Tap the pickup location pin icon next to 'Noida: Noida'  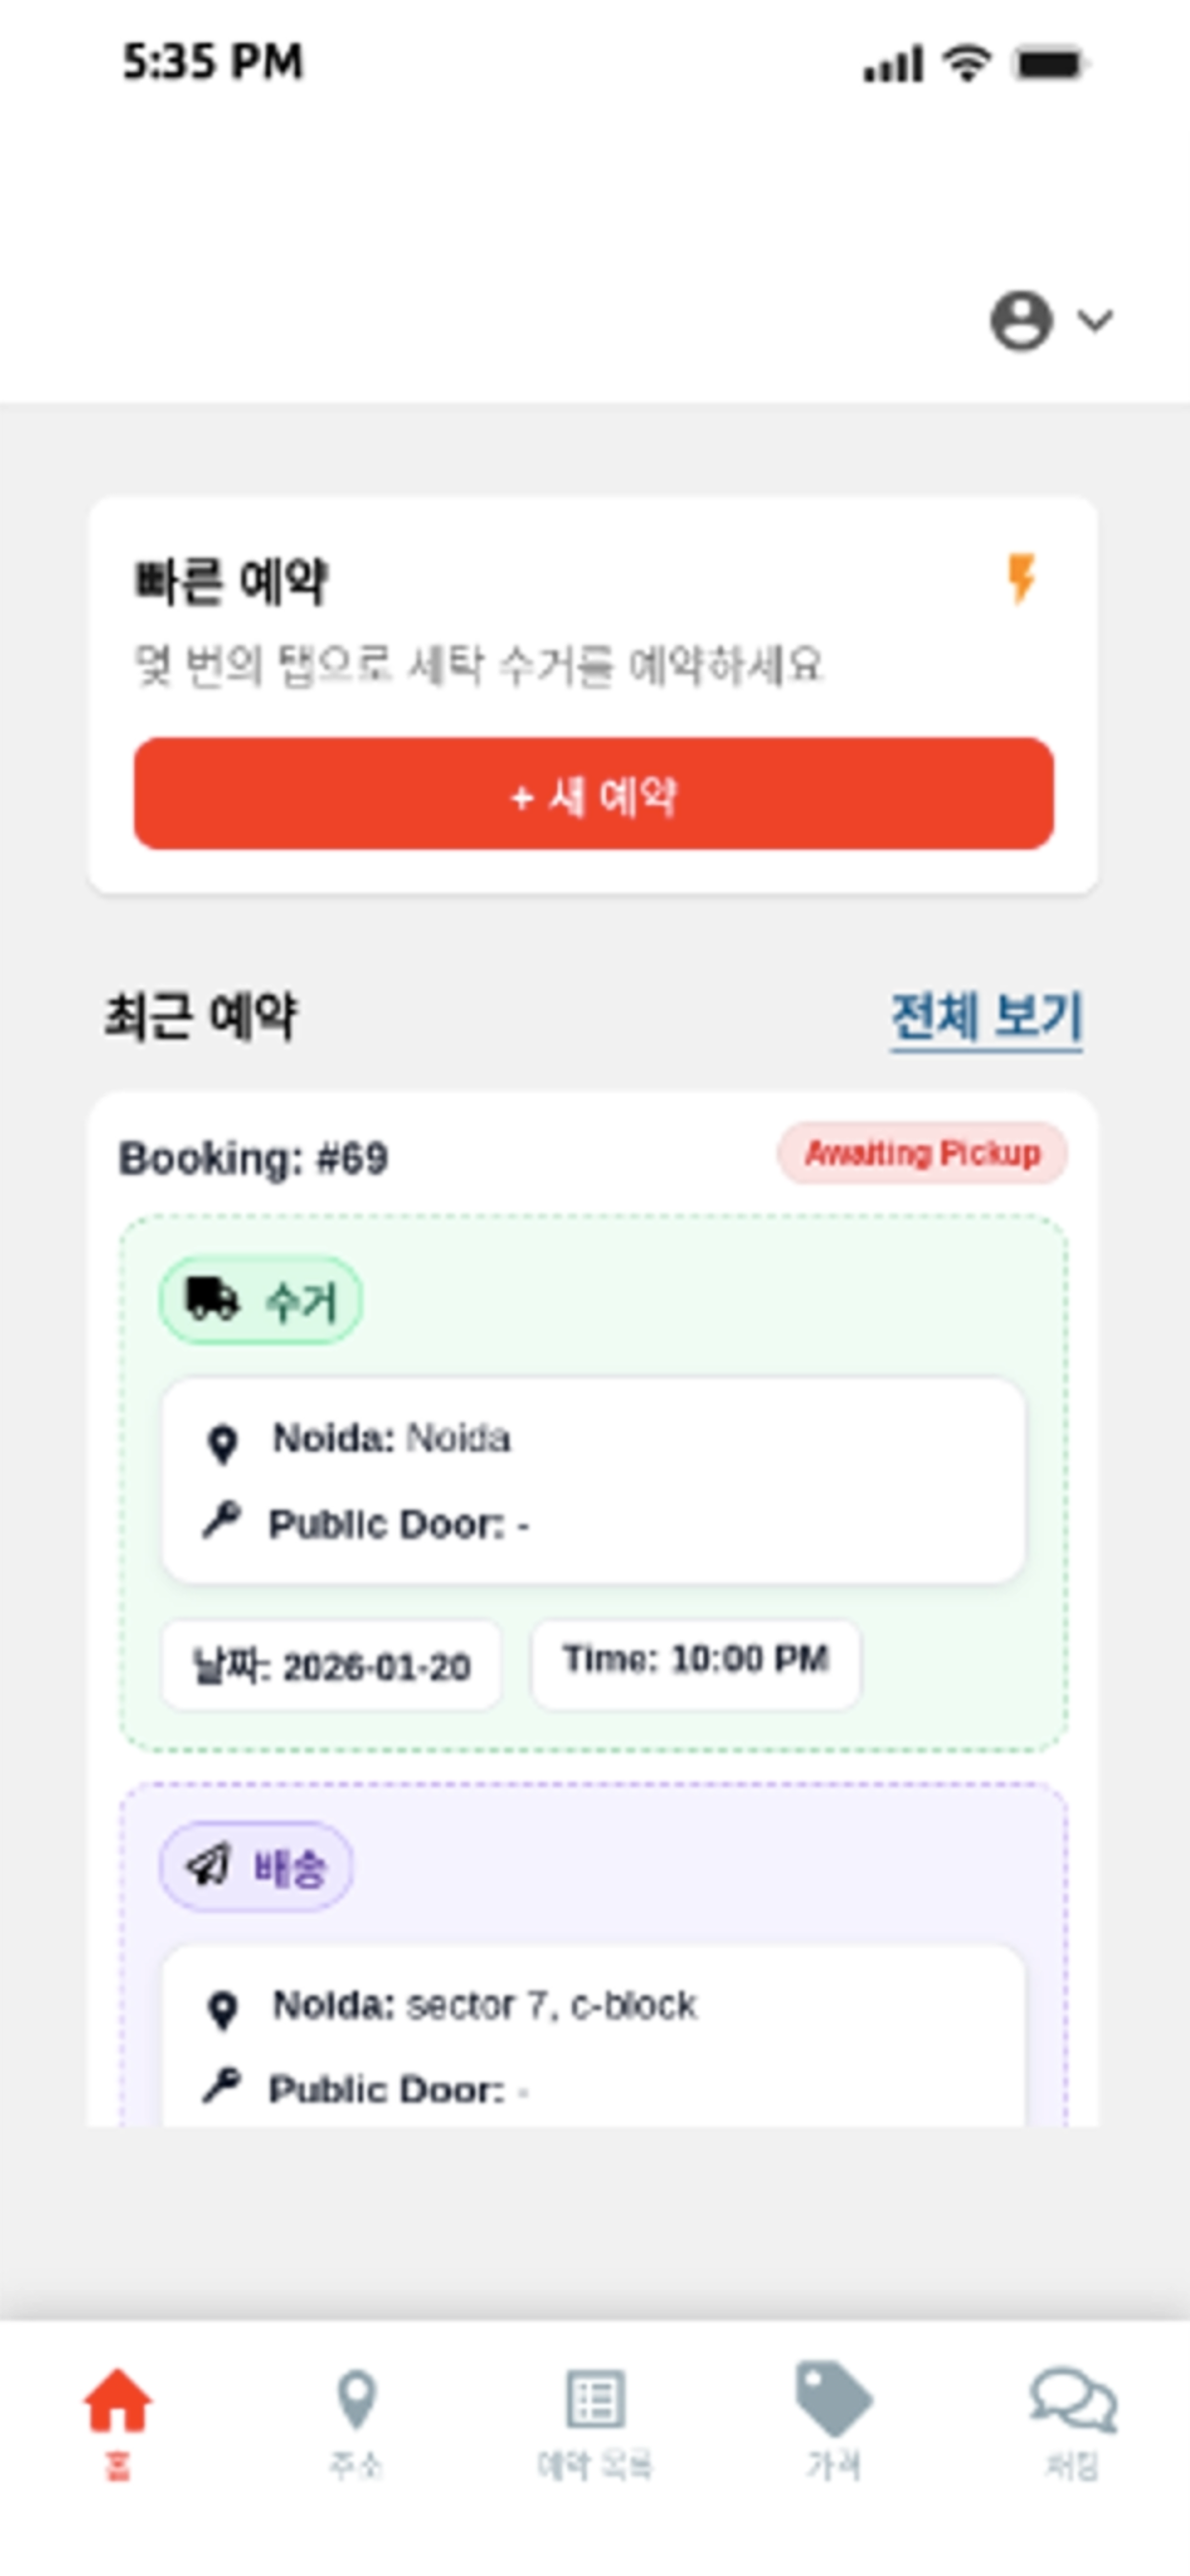pos(222,1444)
